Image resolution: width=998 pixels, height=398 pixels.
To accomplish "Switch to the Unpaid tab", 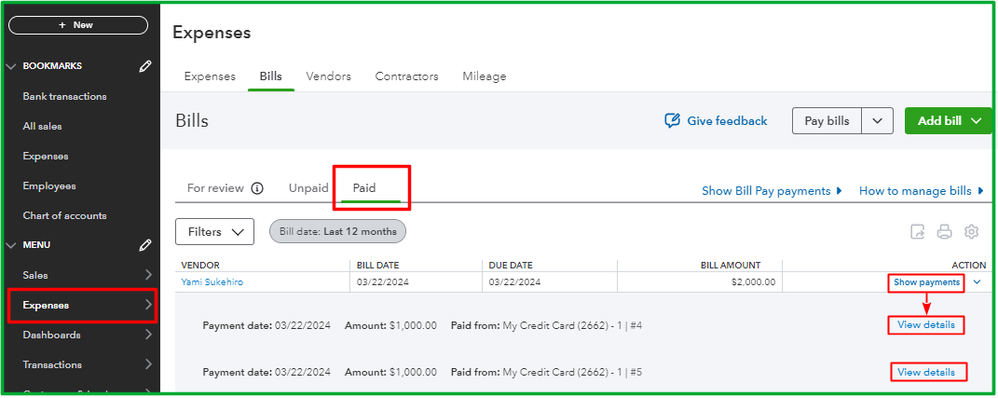I will point(309,188).
